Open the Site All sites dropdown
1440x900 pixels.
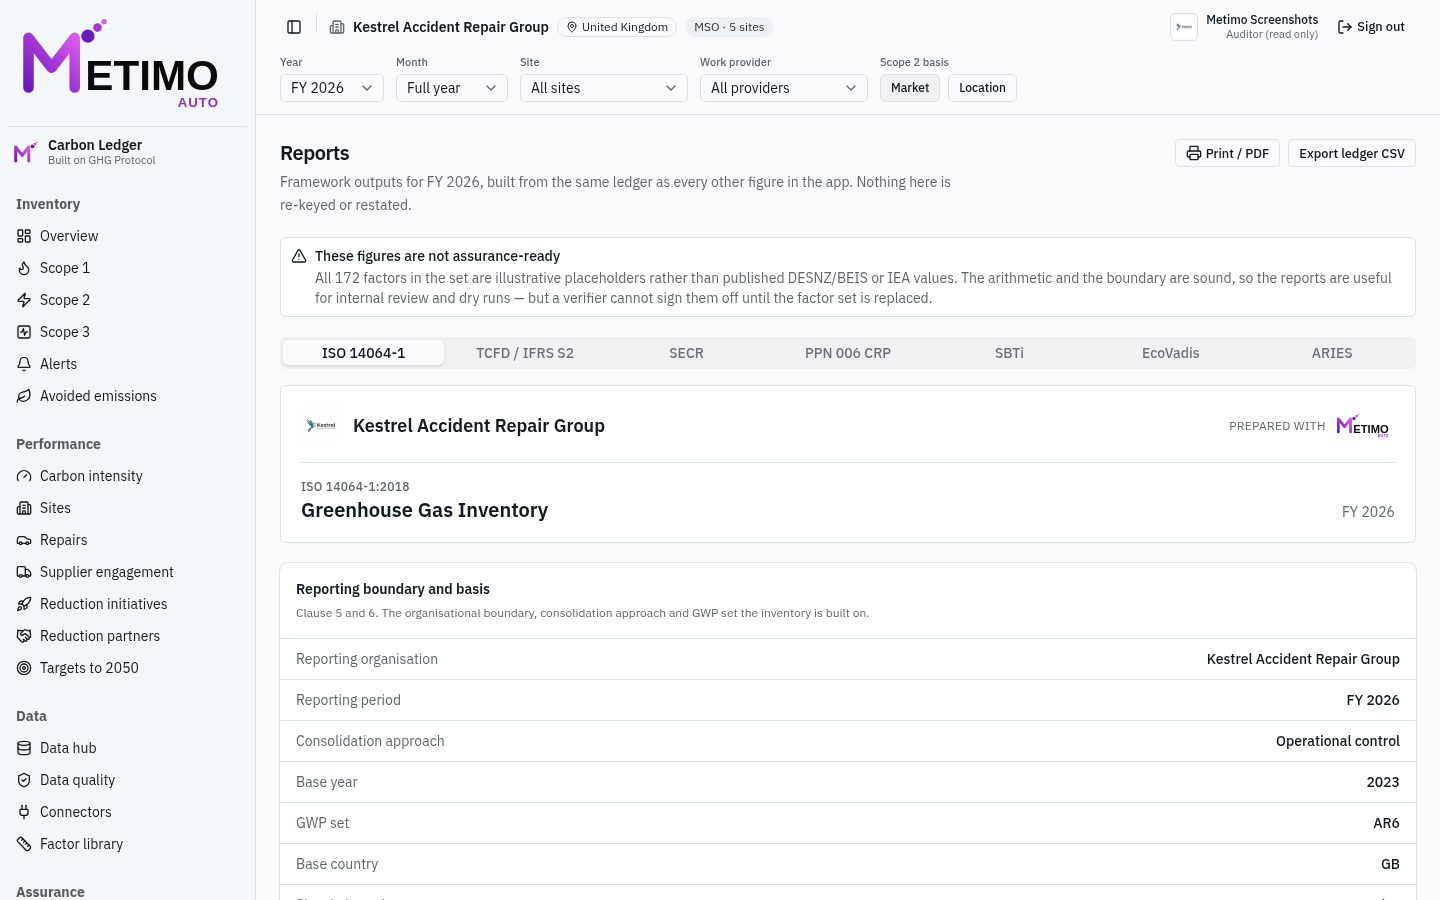pyautogui.click(x=604, y=88)
